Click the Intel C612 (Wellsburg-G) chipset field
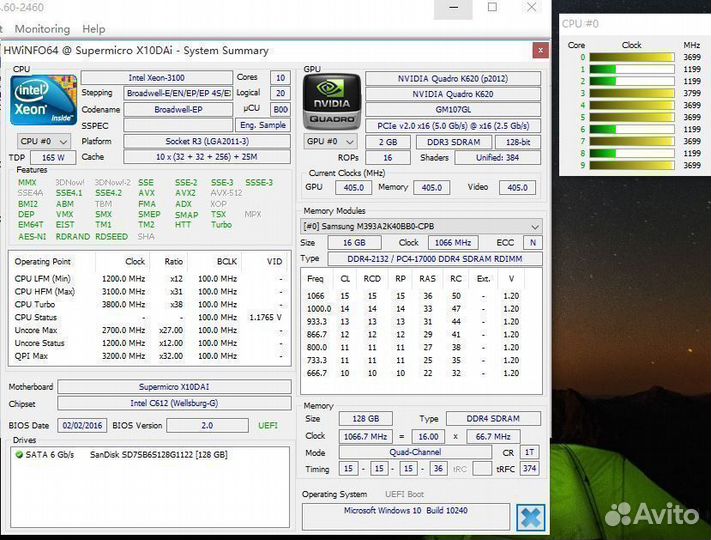This screenshot has width=711, height=540. pos(174,403)
